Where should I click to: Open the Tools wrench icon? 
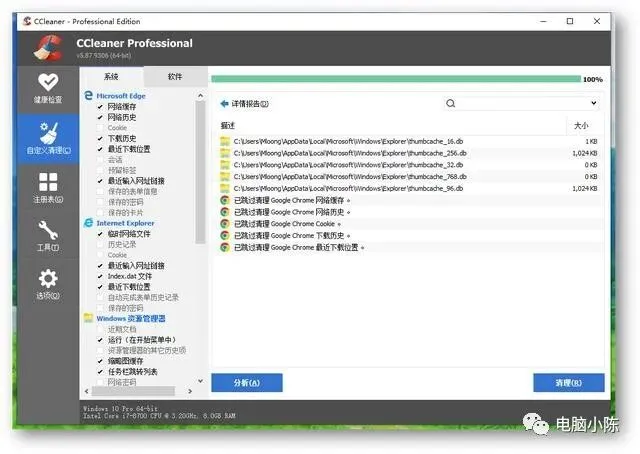(48, 230)
